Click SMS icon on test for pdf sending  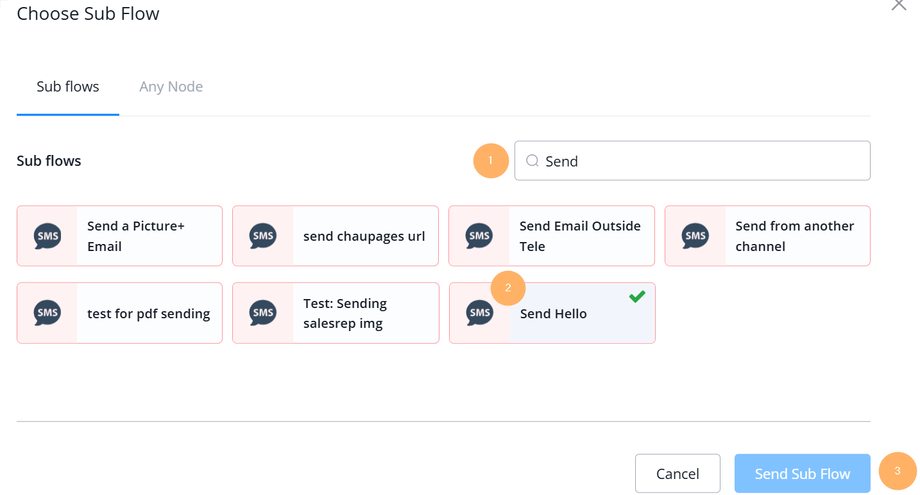point(47,313)
